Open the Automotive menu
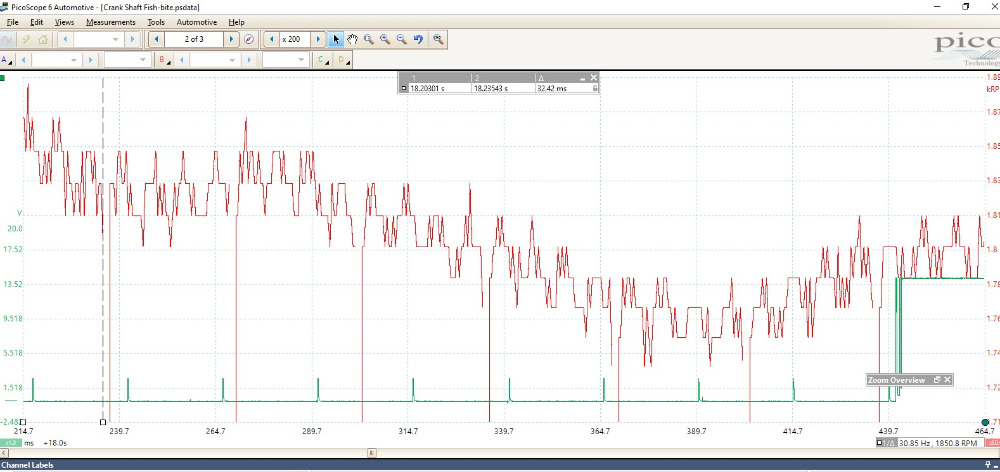 196,21
